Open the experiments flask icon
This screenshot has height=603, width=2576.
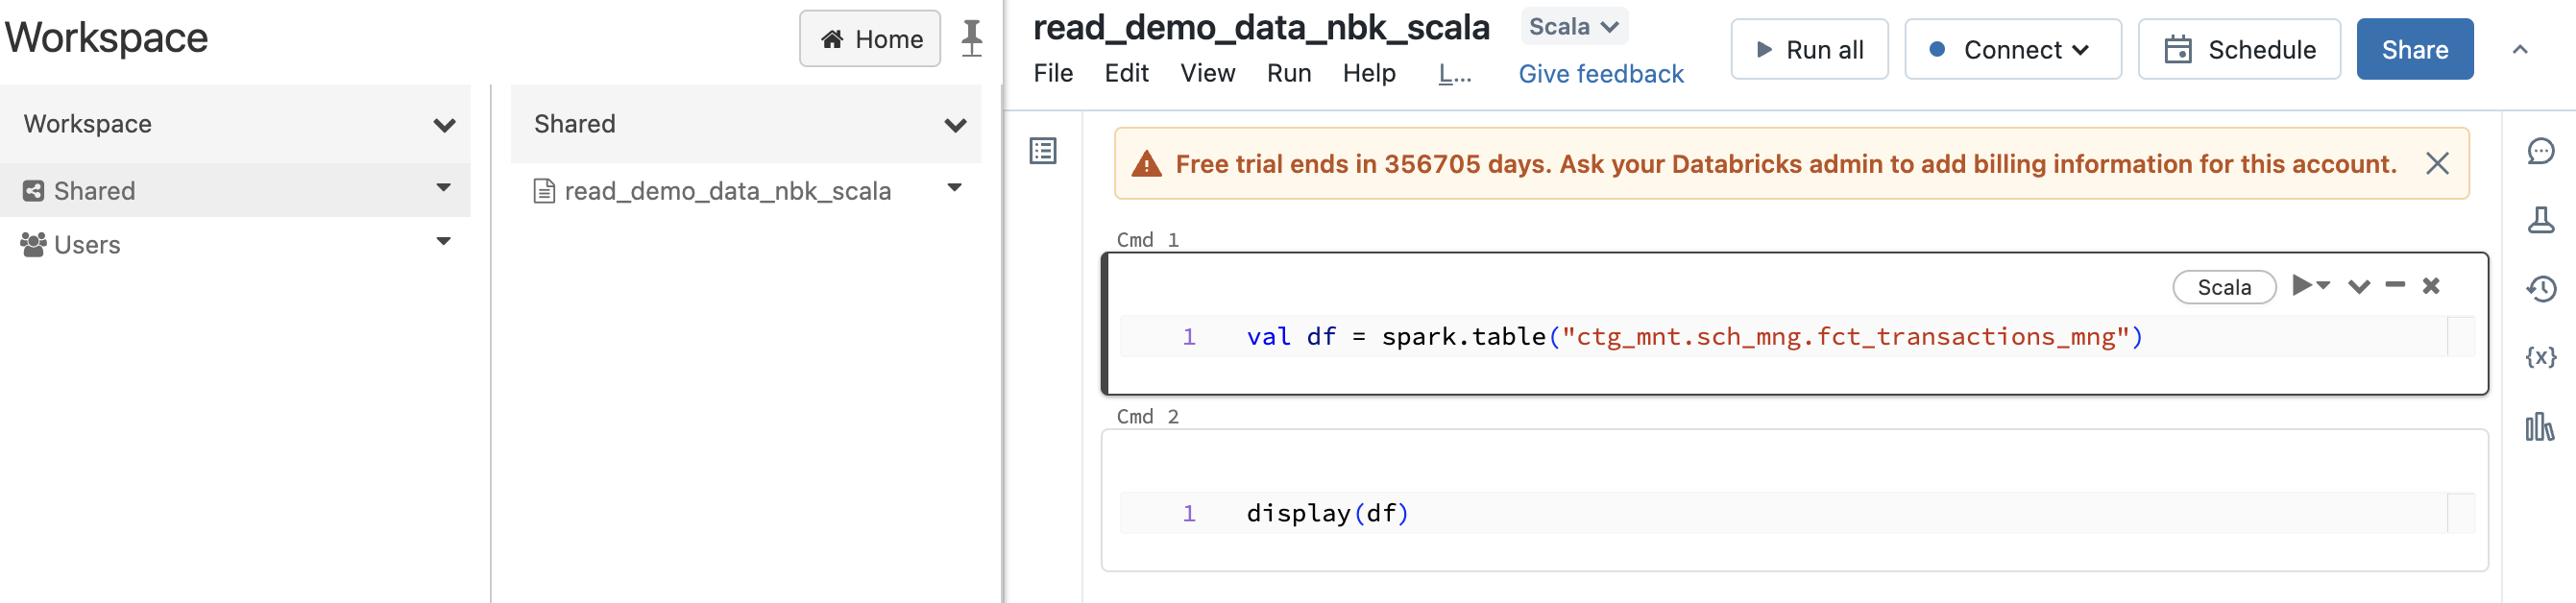tap(2540, 220)
